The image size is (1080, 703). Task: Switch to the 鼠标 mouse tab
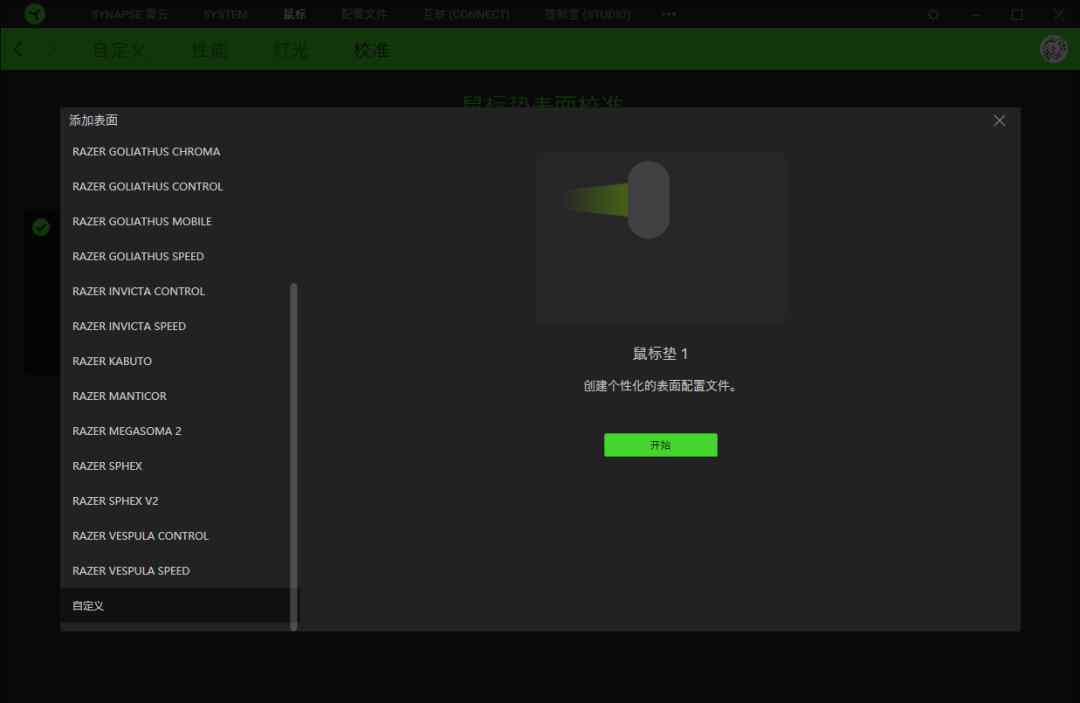pyautogui.click(x=294, y=14)
